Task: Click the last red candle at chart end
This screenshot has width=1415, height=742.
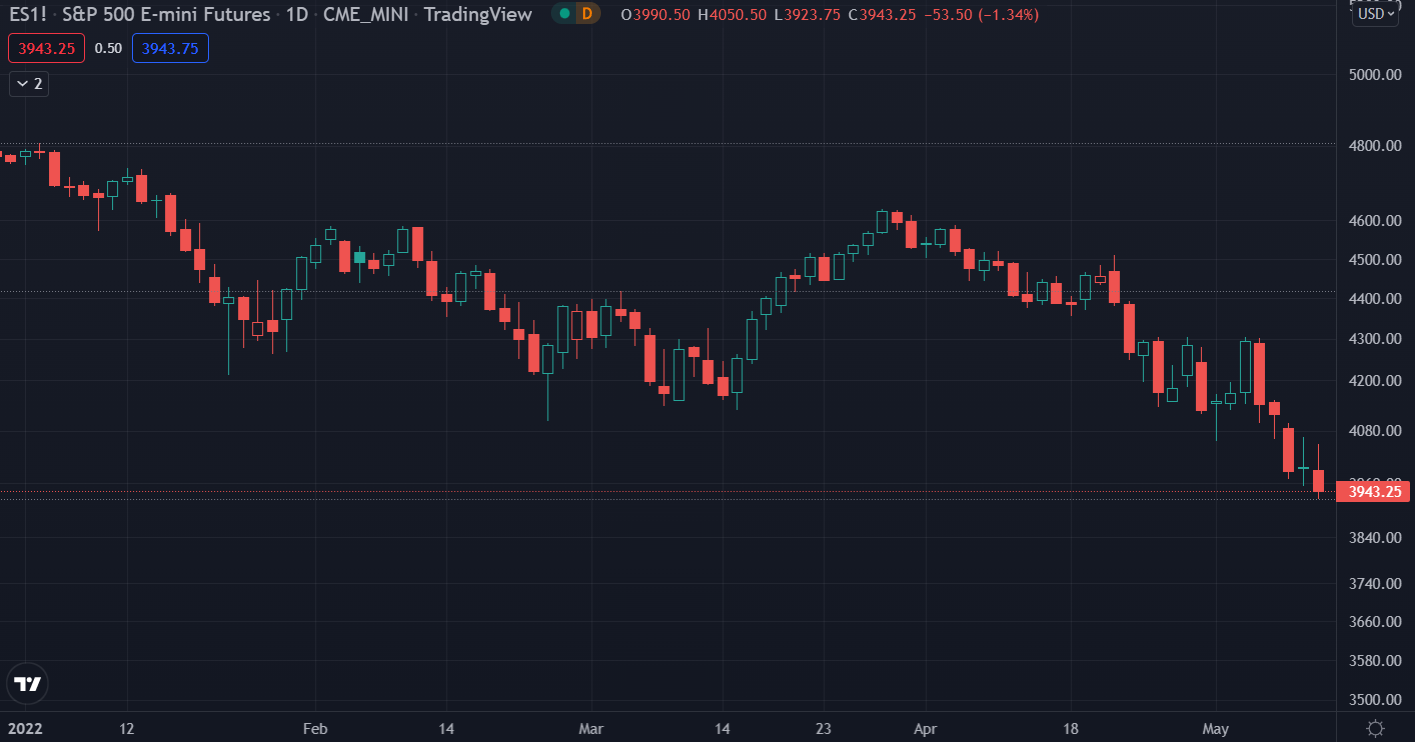Action: (1319, 481)
